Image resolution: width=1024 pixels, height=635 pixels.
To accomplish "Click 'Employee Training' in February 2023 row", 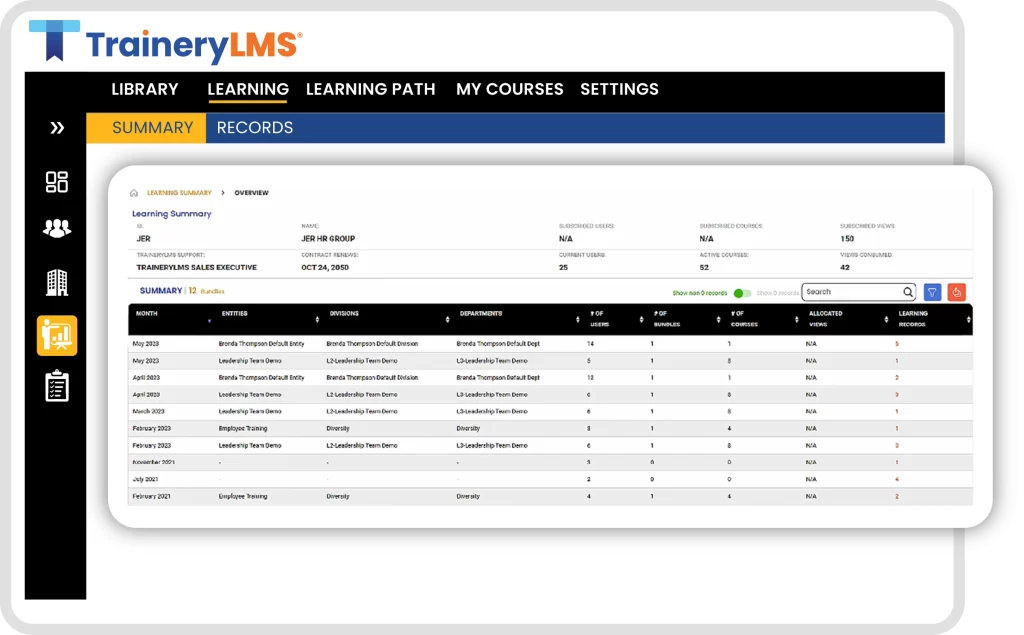I will click(x=243, y=429).
